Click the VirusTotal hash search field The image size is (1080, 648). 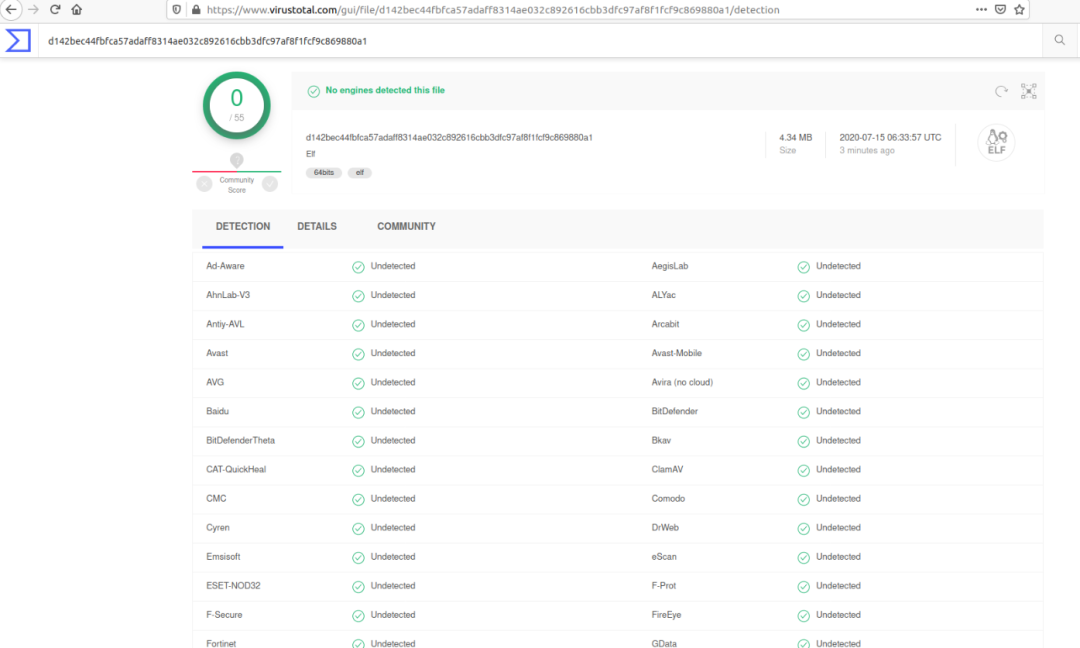(540, 41)
